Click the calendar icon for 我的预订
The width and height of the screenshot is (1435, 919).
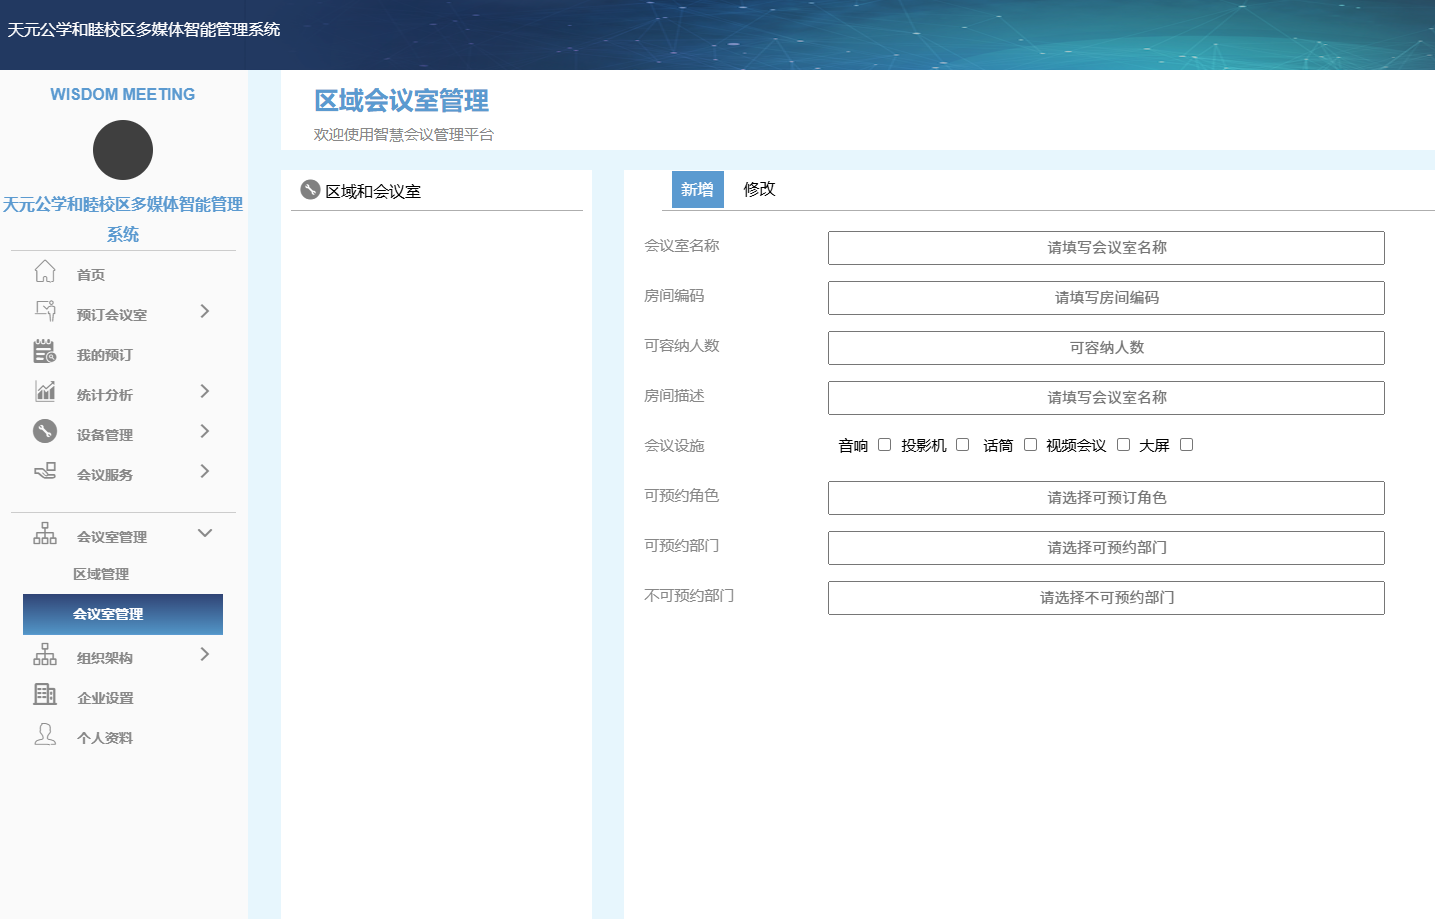tap(45, 352)
